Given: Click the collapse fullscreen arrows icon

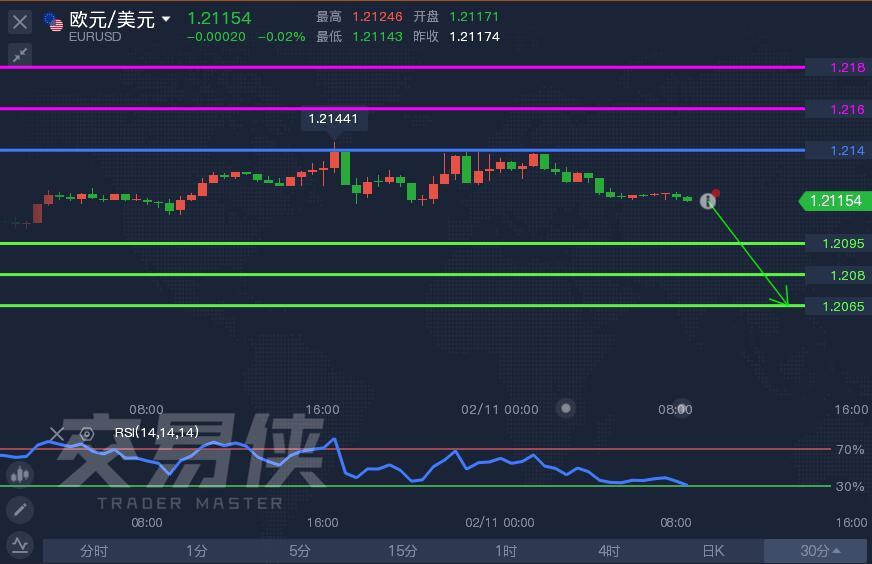Looking at the screenshot, I should pos(20,55).
